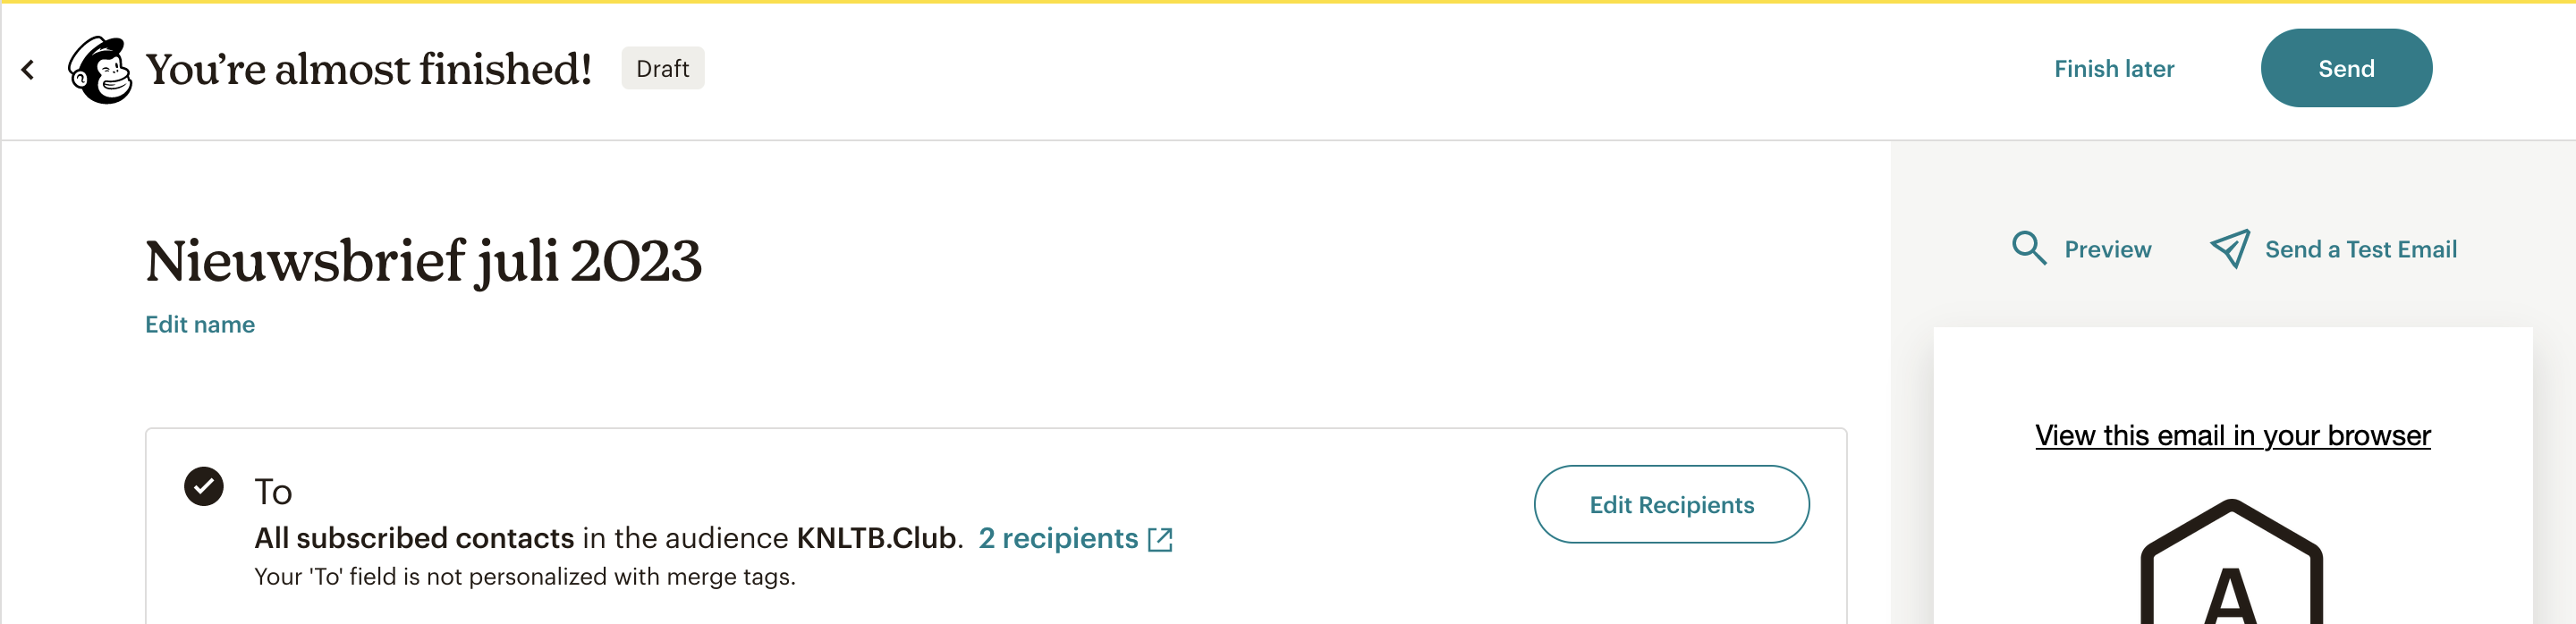Screen dimensions: 2576x624
Task: Click Send a Test Email
Action: click(2360, 249)
